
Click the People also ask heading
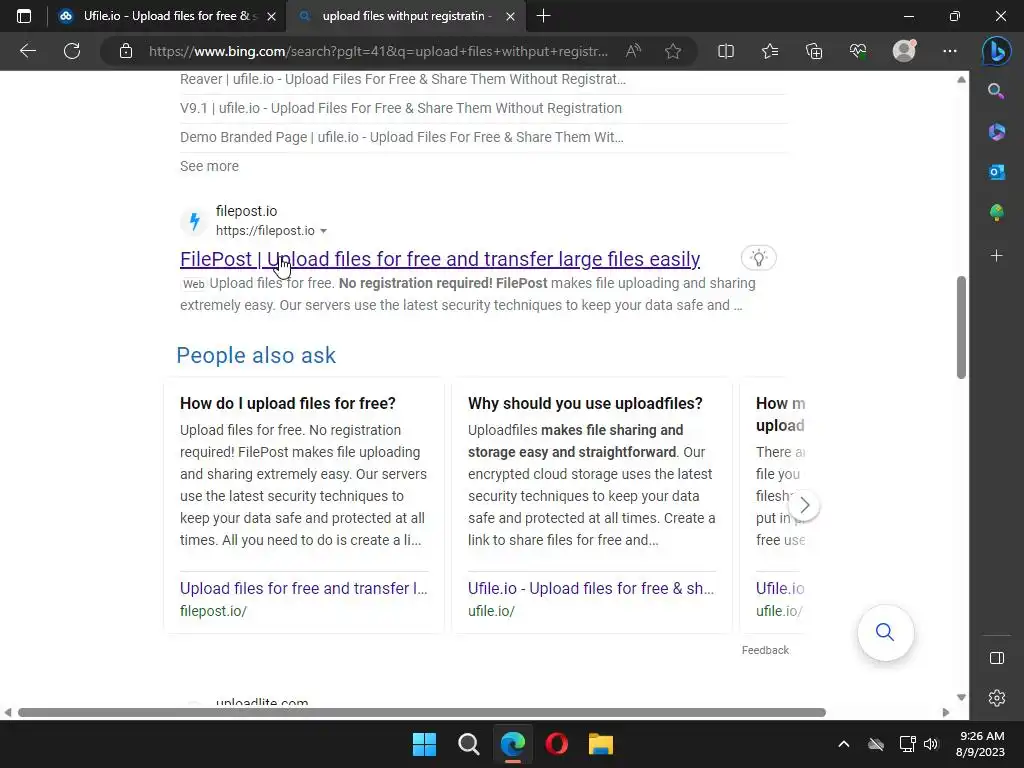click(256, 355)
